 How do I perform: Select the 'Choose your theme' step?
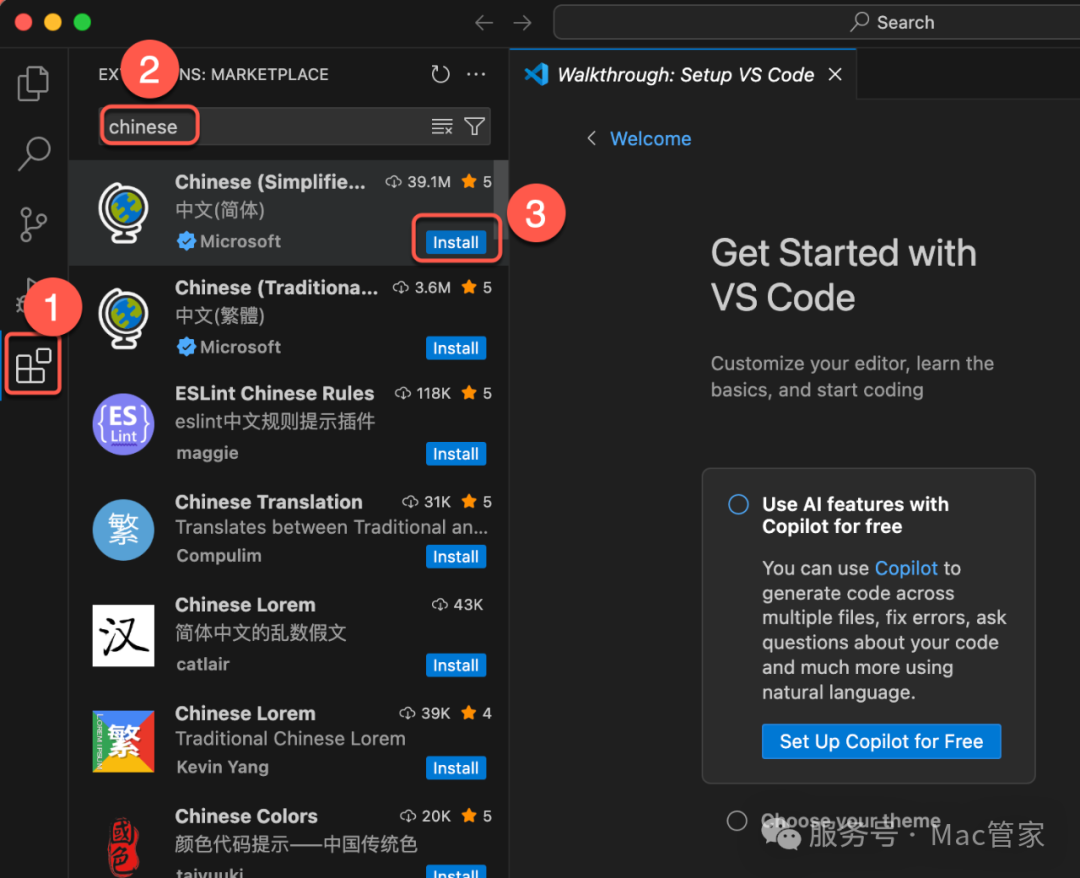pyautogui.click(x=738, y=821)
